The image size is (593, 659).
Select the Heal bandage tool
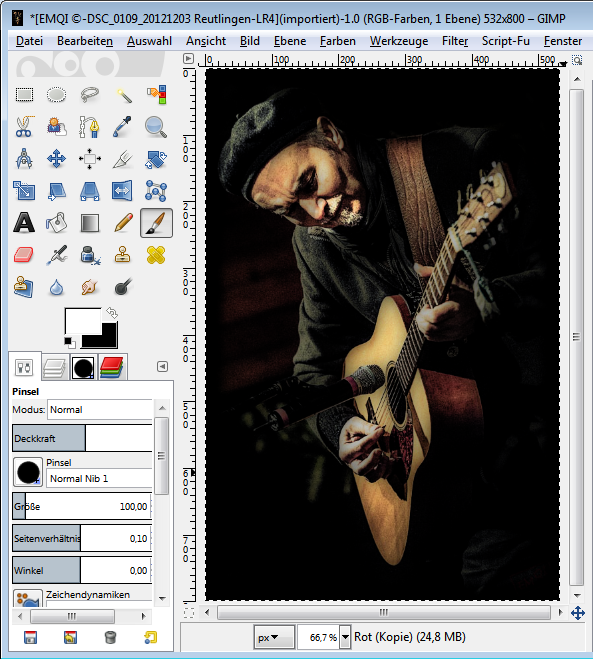156,255
